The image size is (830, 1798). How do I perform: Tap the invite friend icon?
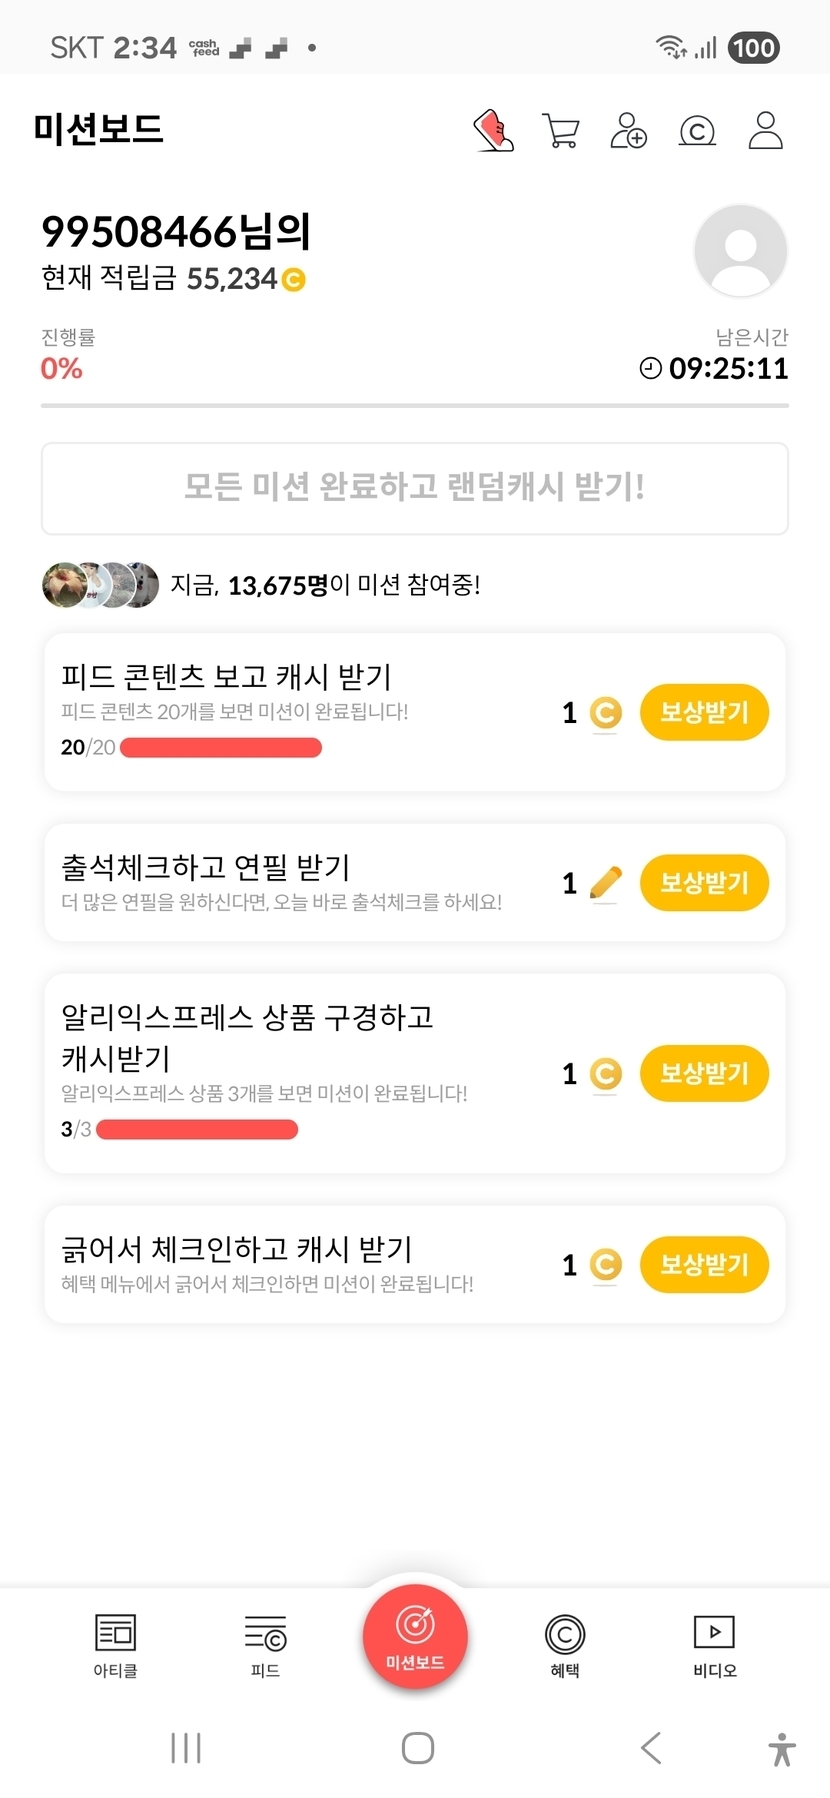[x=629, y=131]
